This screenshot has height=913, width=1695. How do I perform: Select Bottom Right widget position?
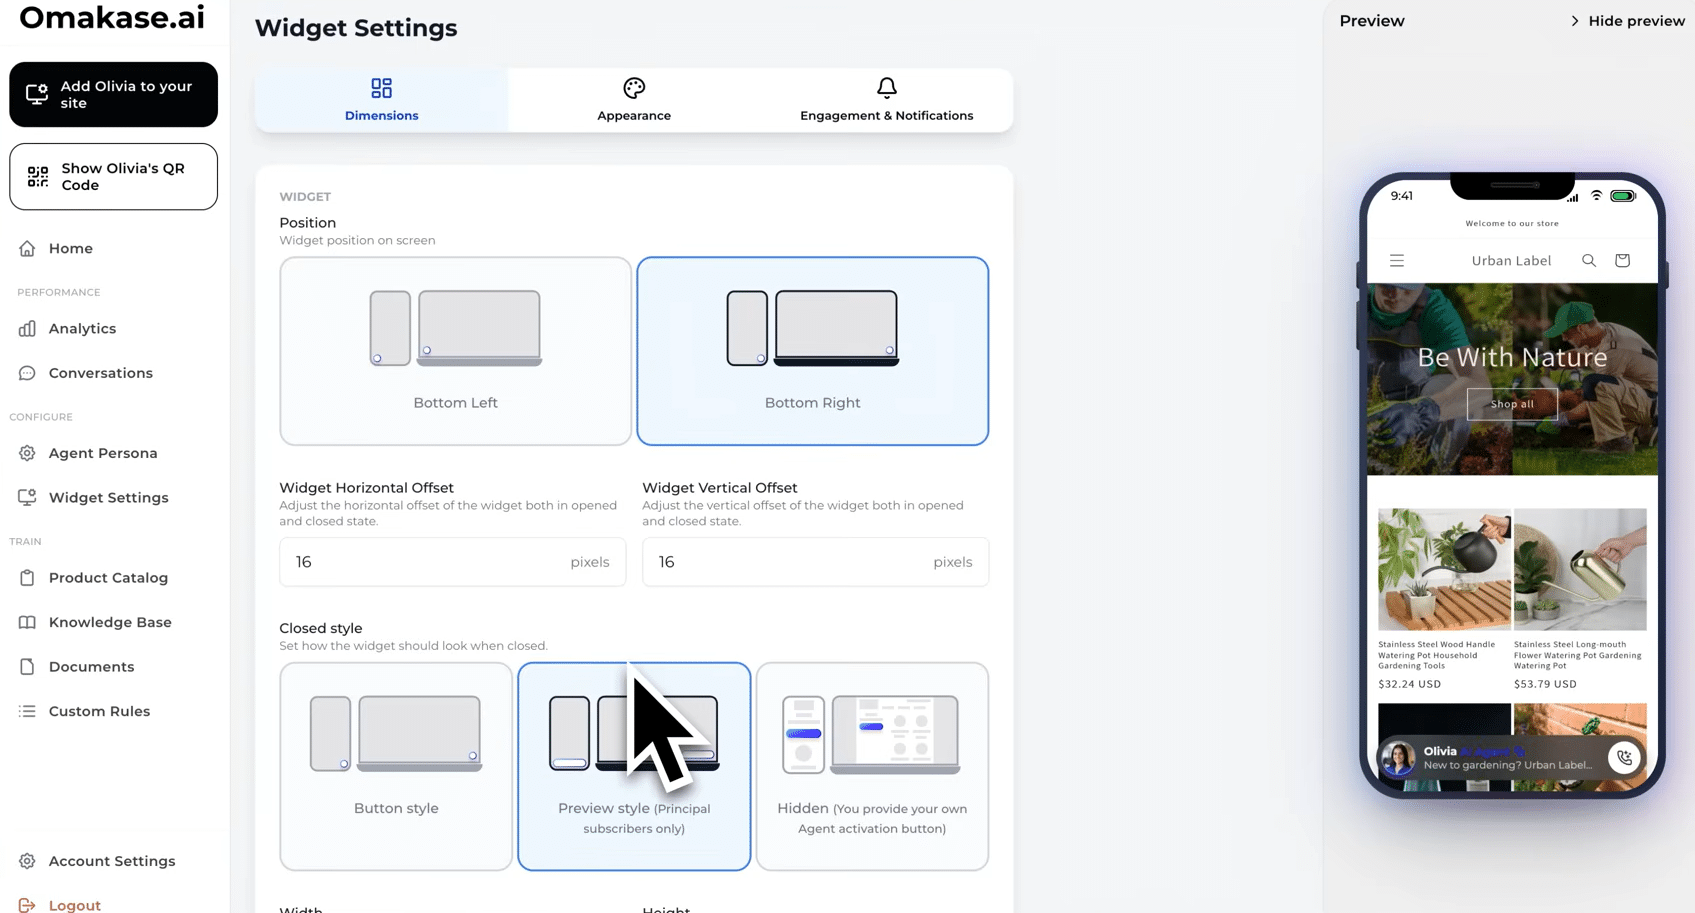812,351
